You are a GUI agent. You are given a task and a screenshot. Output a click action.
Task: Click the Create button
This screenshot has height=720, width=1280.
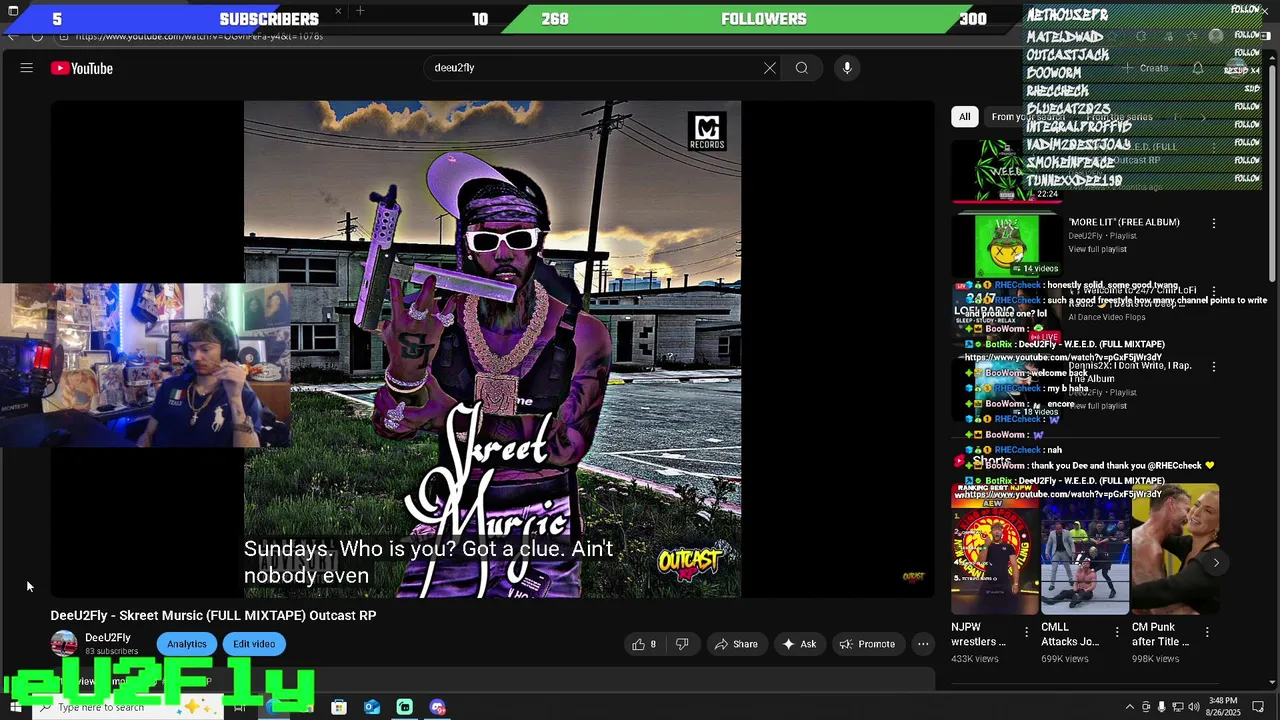[x=1145, y=68]
